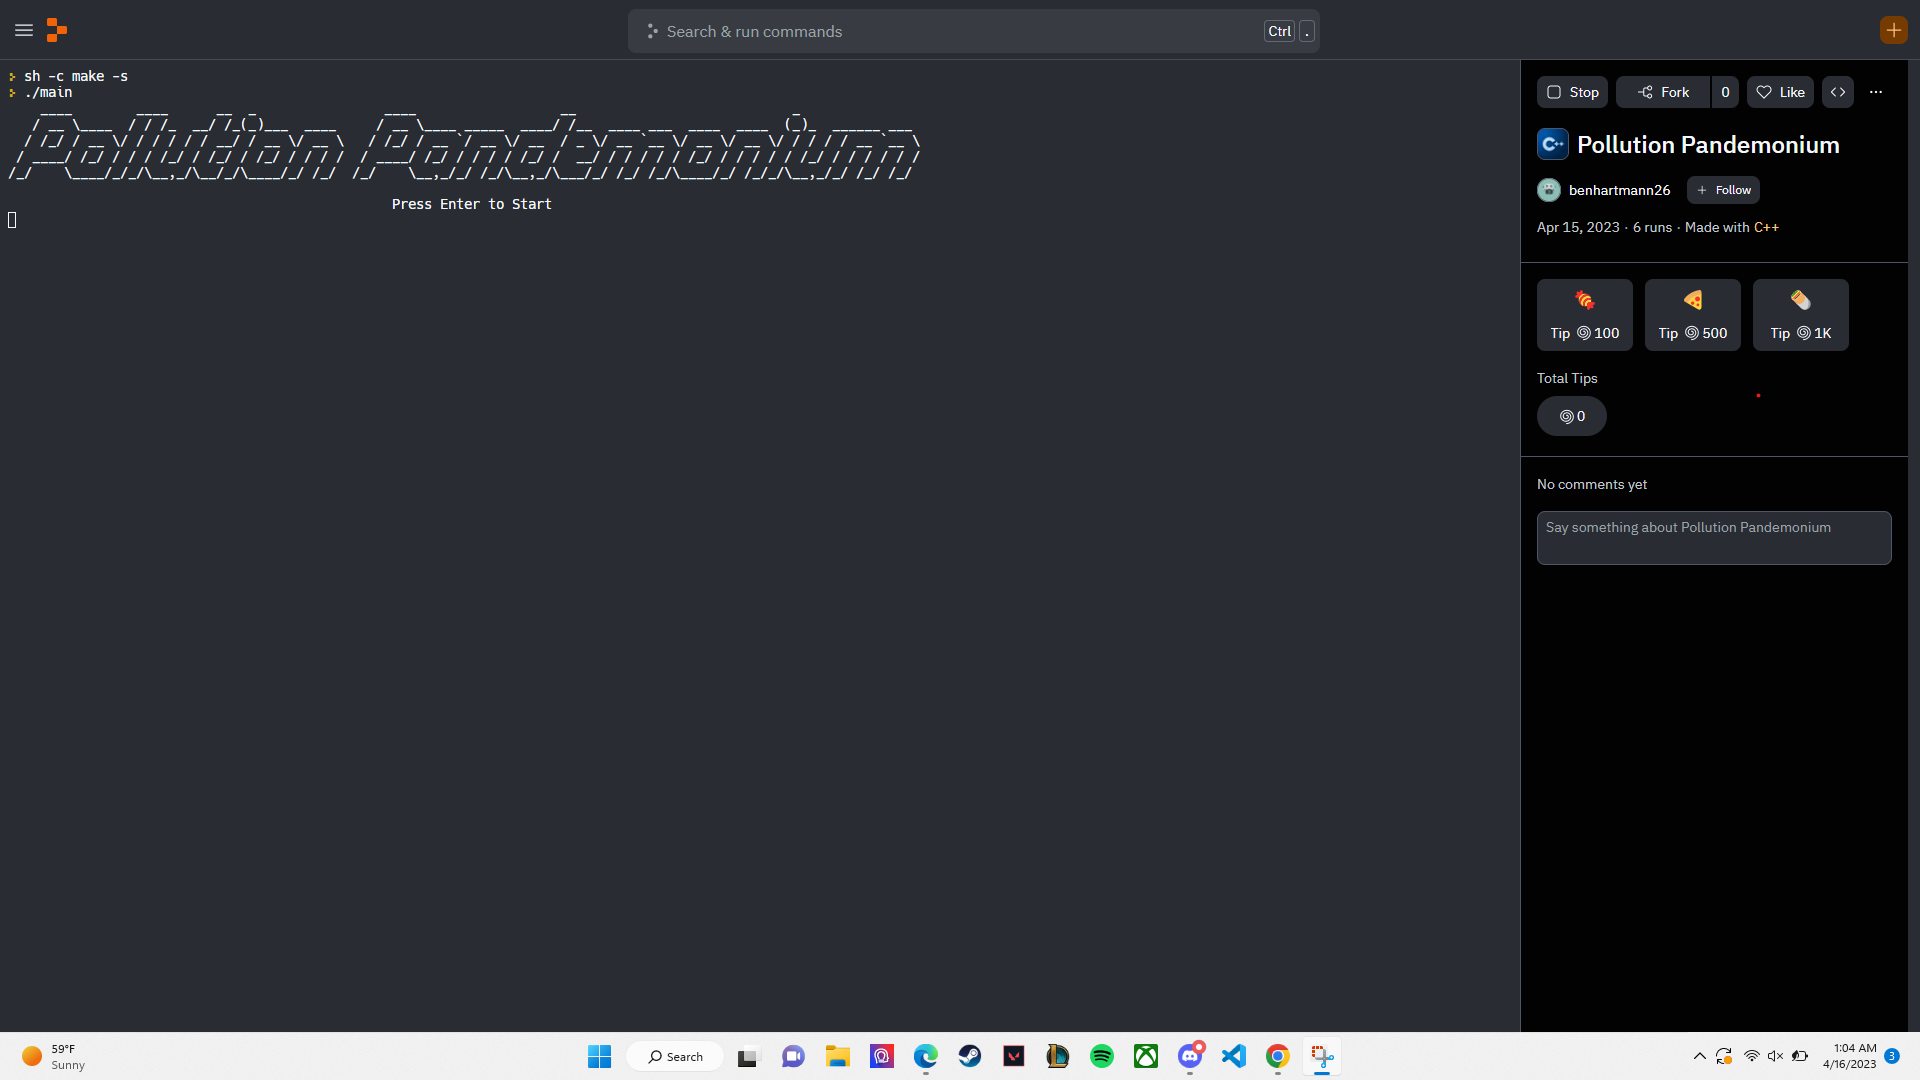
Task: Stop the running repl
Action: coord(1572,92)
